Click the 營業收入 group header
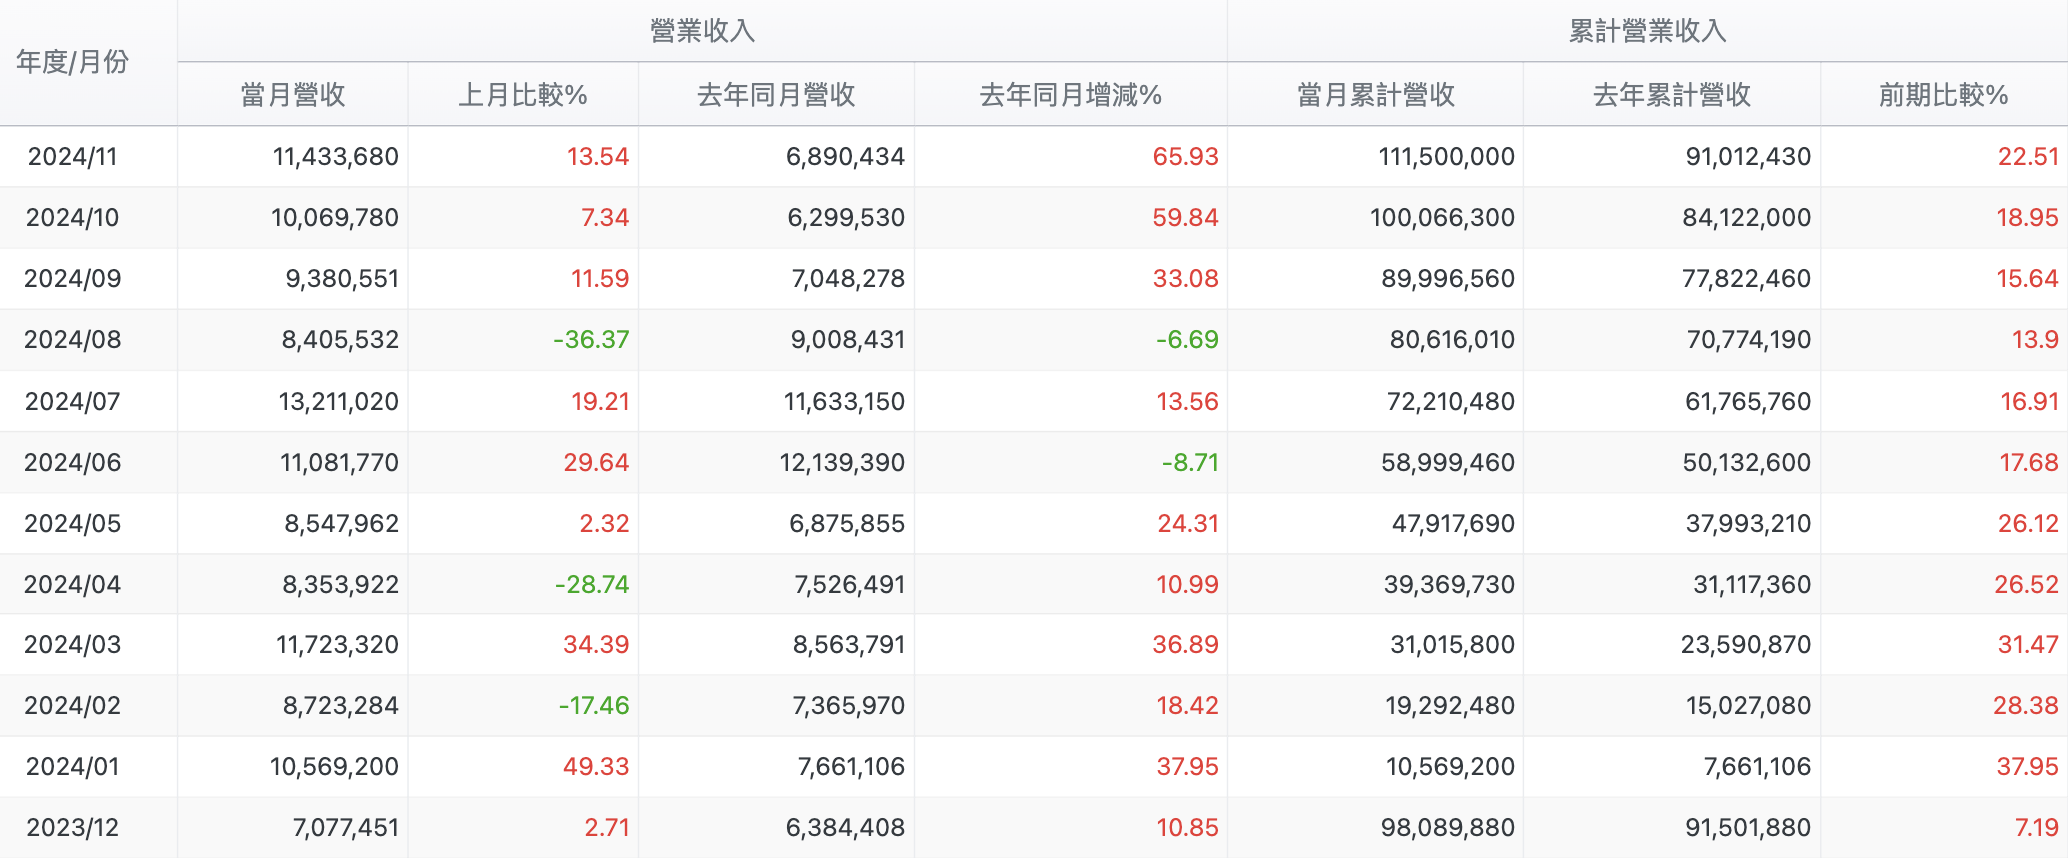The width and height of the screenshot is (2068, 858). (x=702, y=31)
